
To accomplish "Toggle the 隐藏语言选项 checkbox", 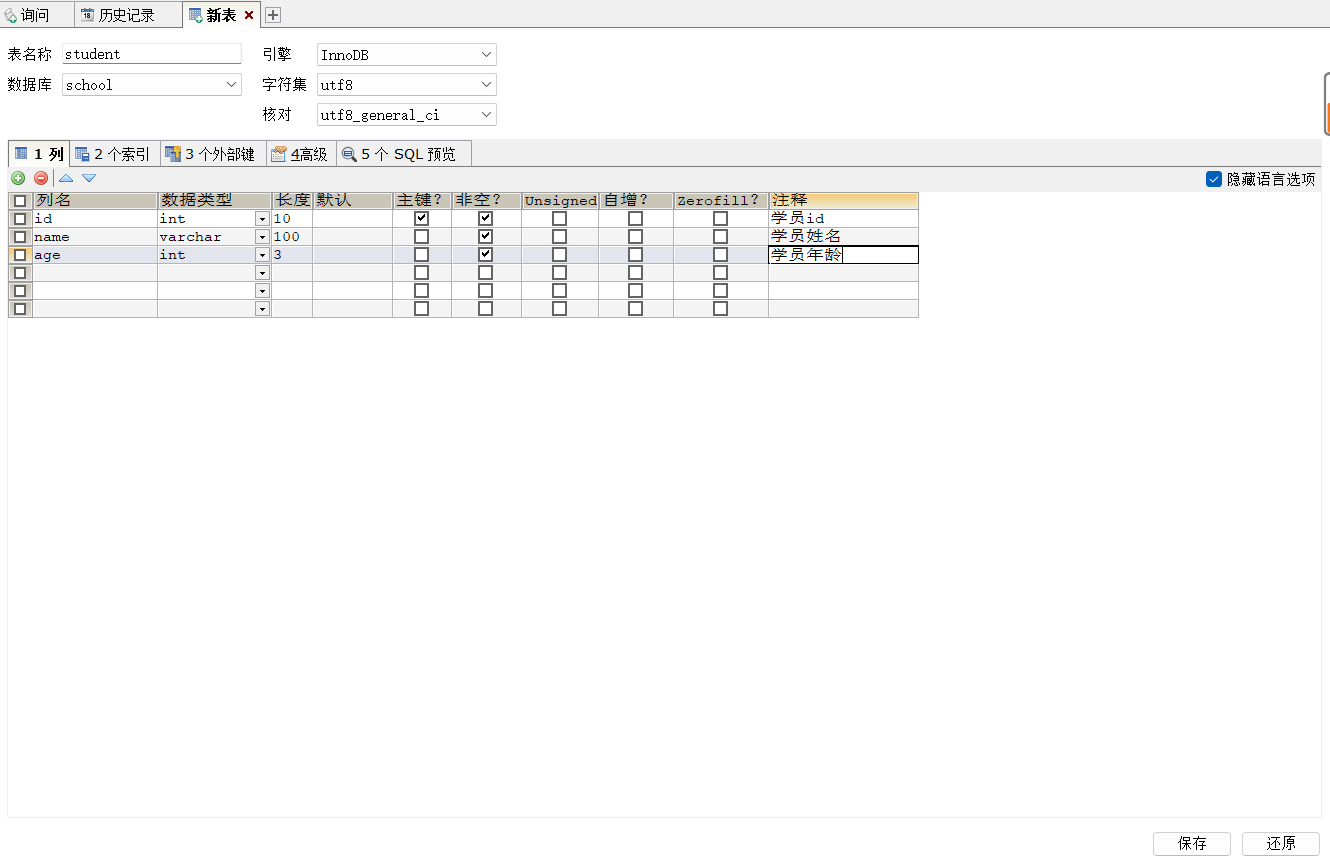I will pos(1214,179).
